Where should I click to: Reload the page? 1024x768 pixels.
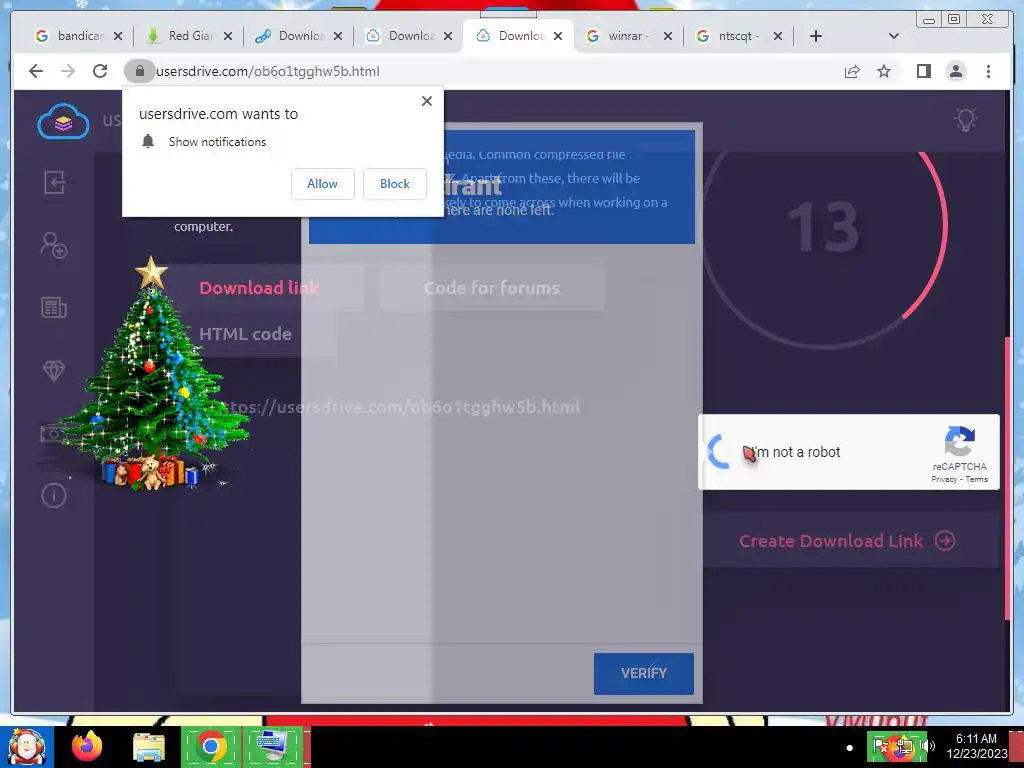point(100,71)
